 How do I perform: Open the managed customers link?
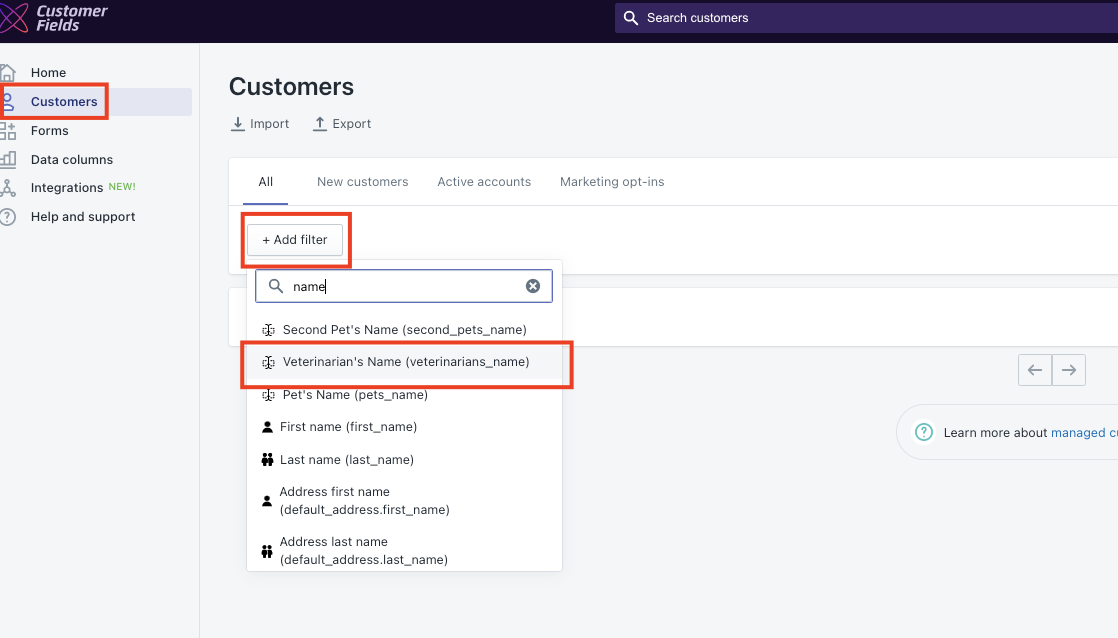coord(1084,433)
